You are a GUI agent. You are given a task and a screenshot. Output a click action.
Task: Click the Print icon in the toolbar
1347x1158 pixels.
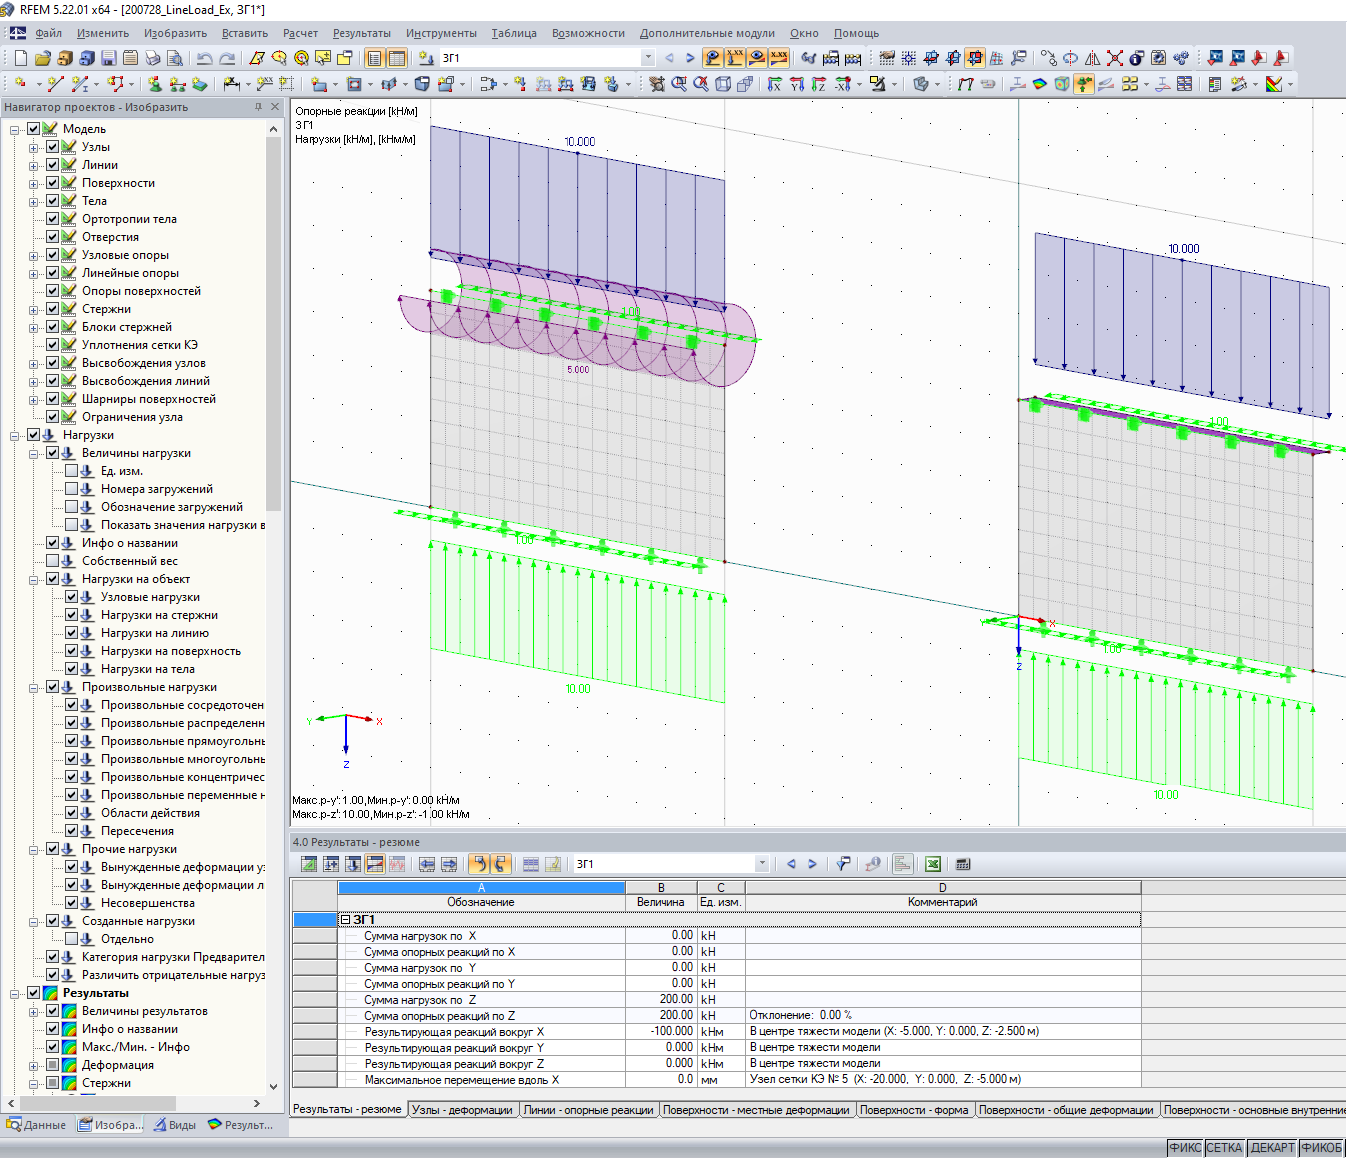153,58
